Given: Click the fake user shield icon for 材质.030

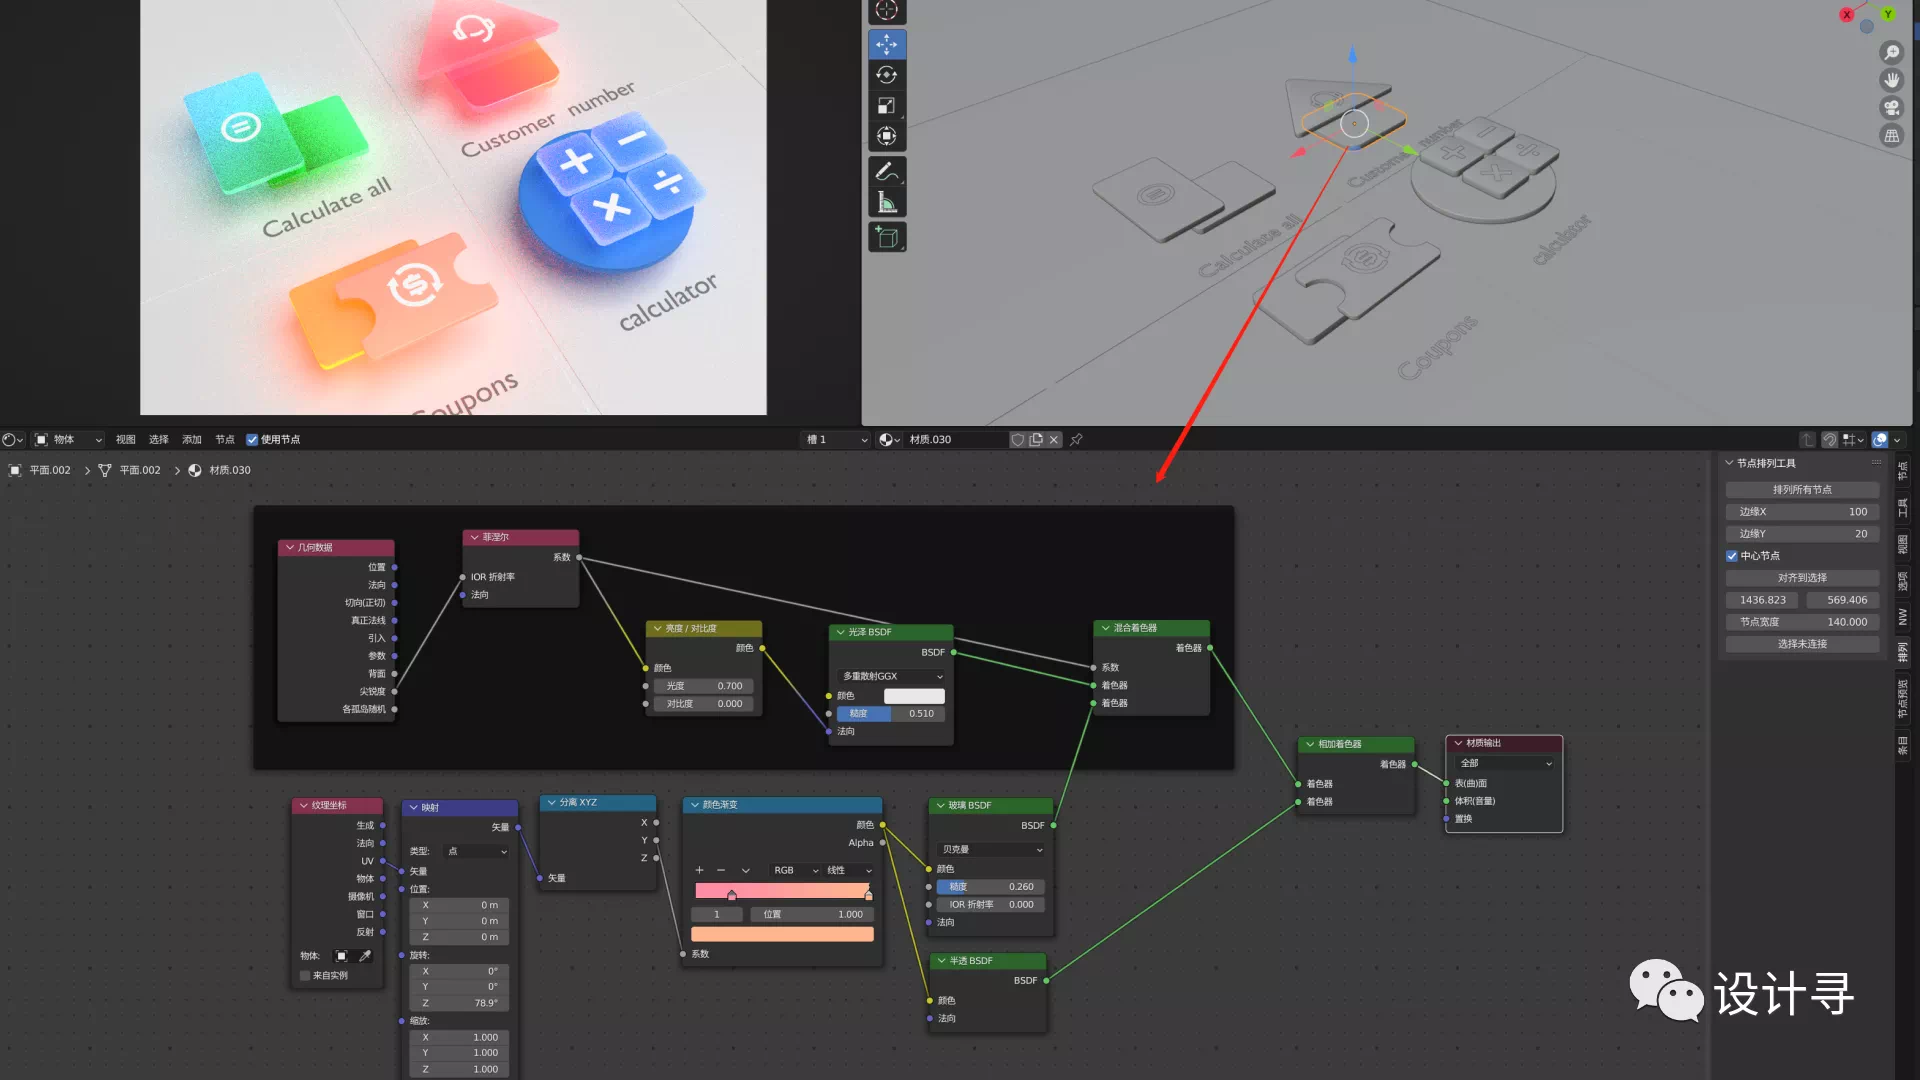Looking at the screenshot, I should [1017, 440].
